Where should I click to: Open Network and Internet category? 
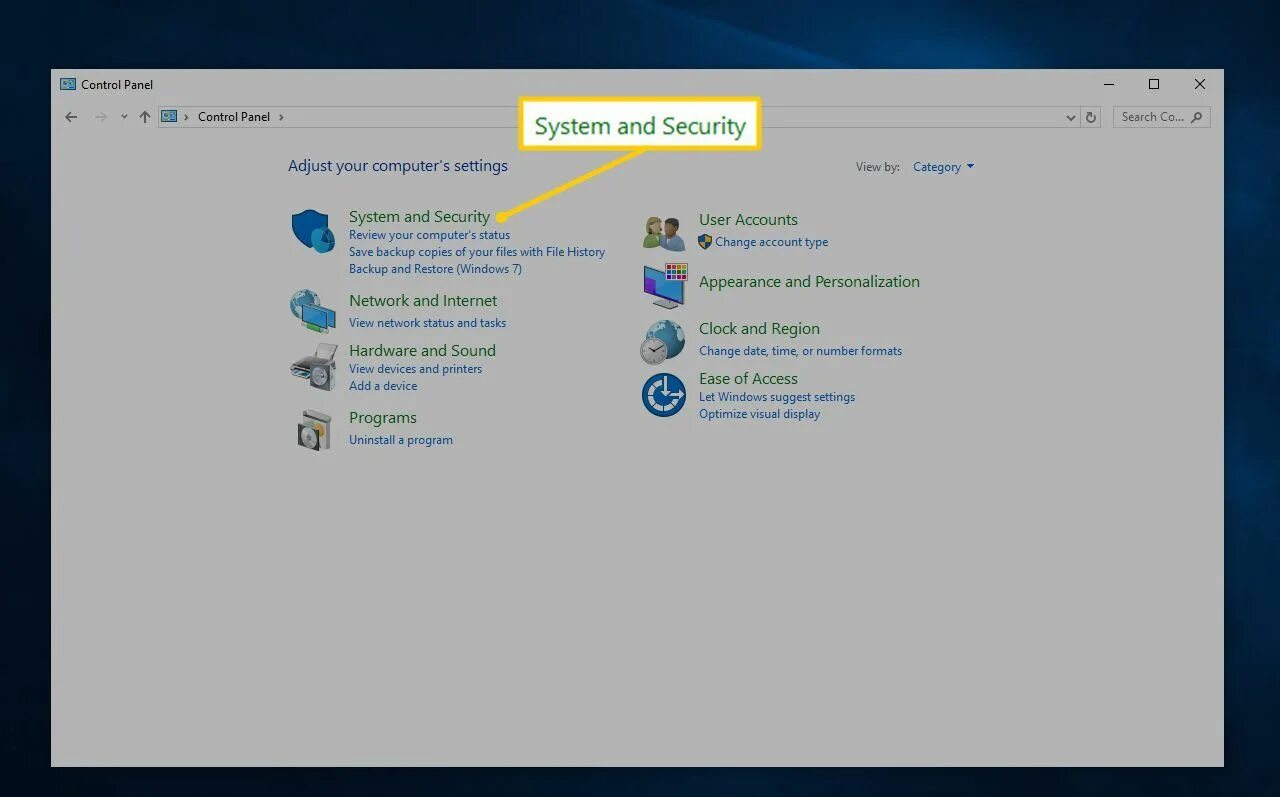coord(423,301)
